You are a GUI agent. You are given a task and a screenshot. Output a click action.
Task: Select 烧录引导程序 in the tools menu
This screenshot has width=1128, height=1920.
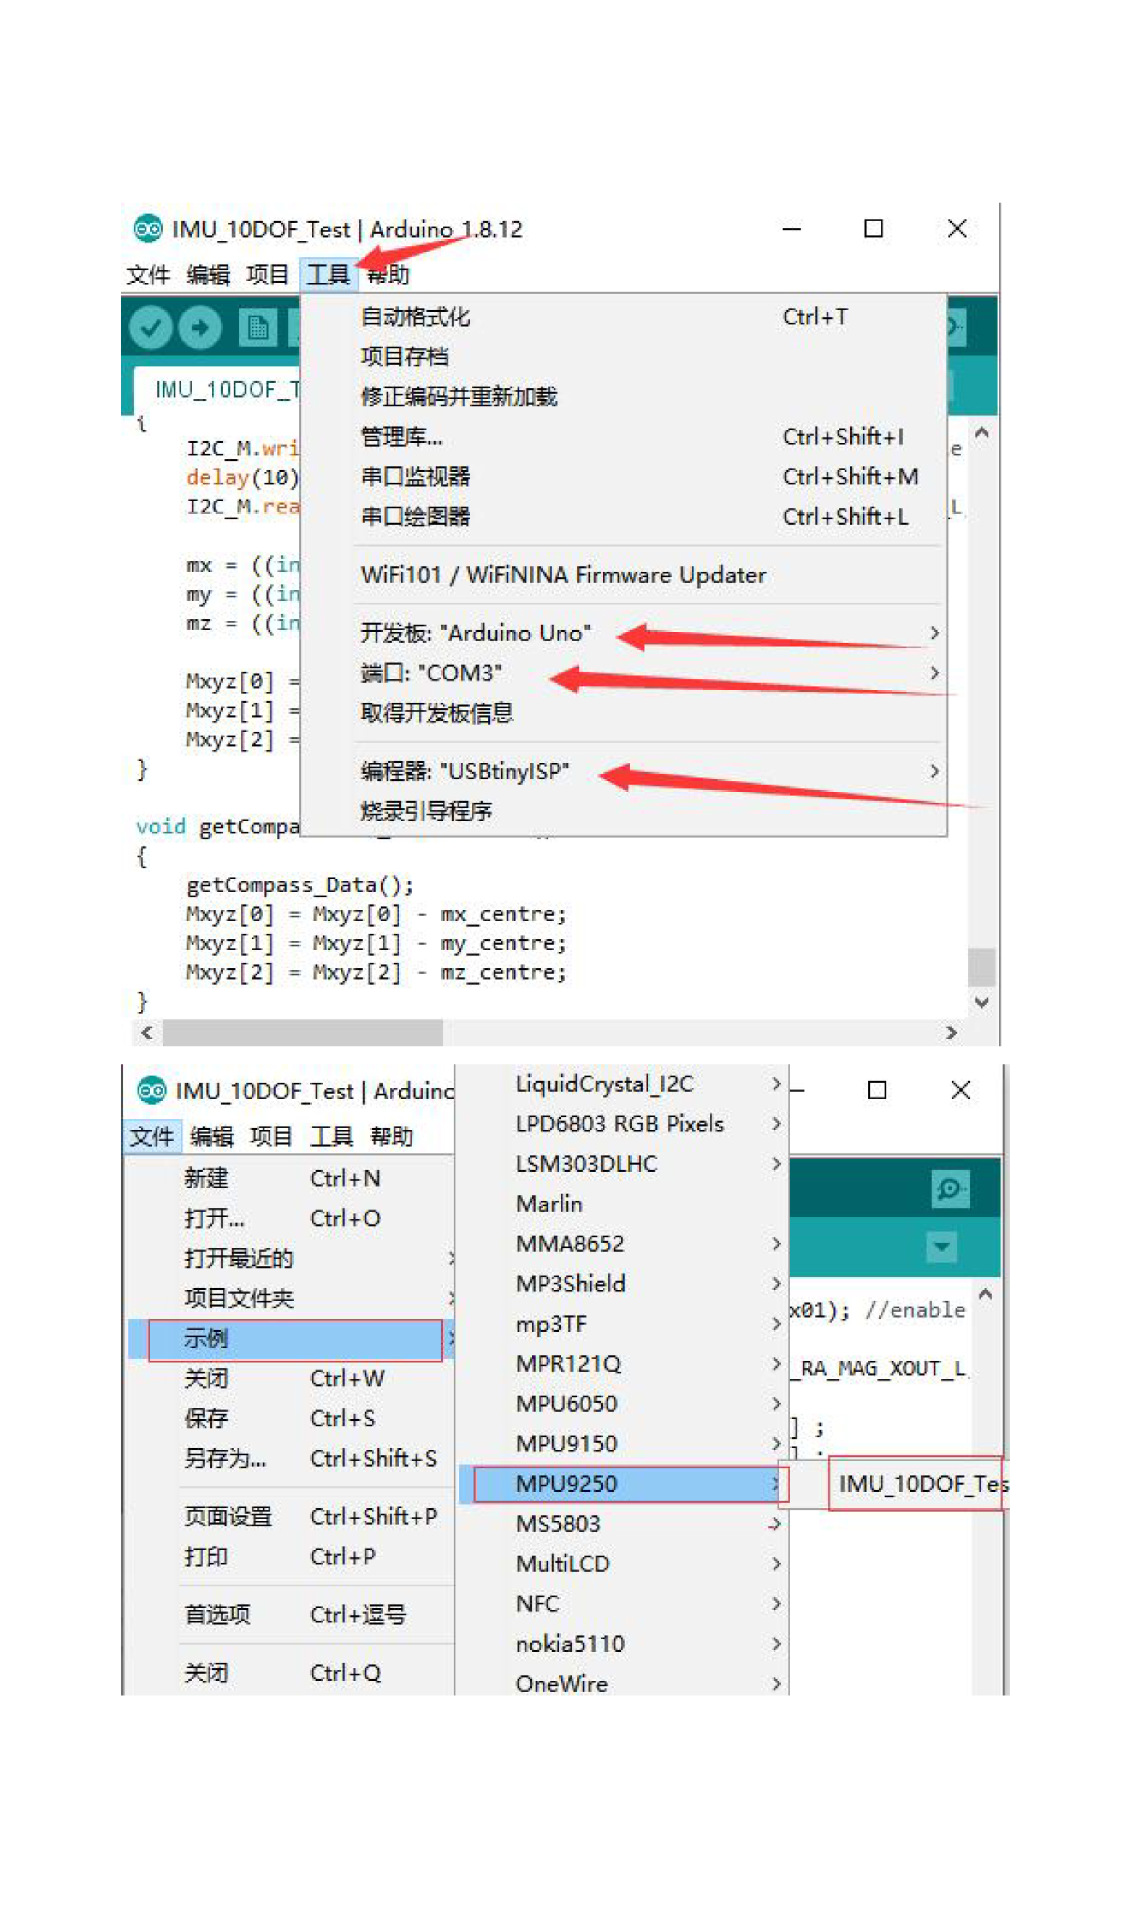tap(624, 811)
